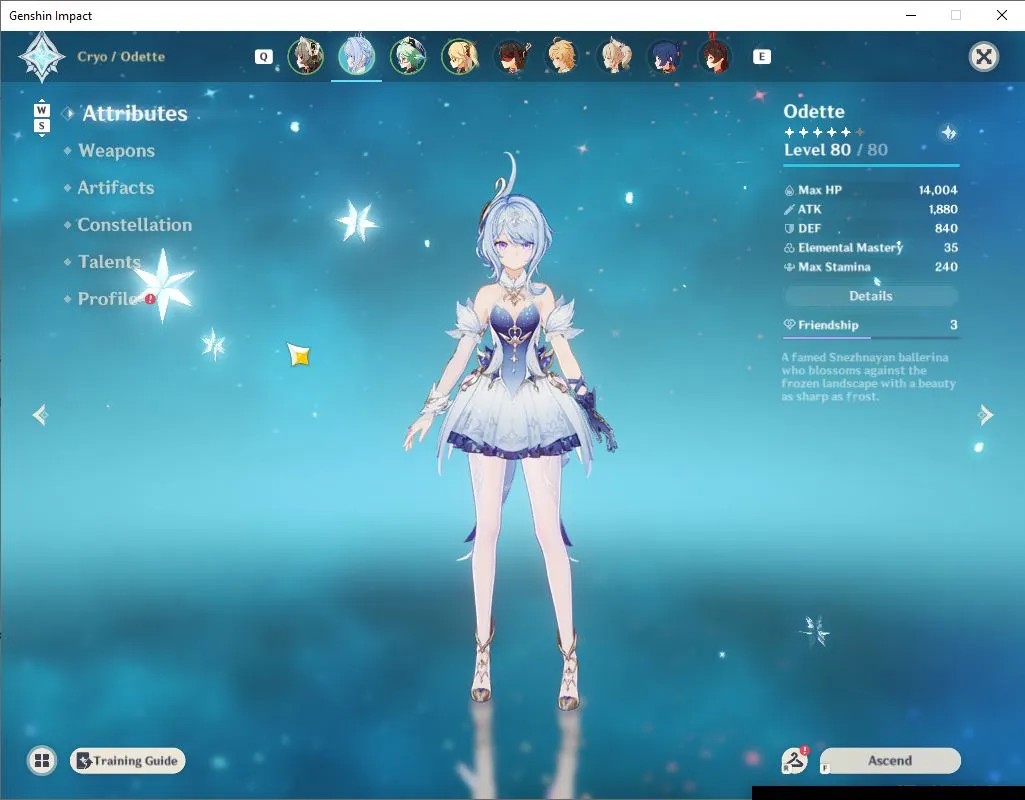Click the Ascend button

point(890,761)
